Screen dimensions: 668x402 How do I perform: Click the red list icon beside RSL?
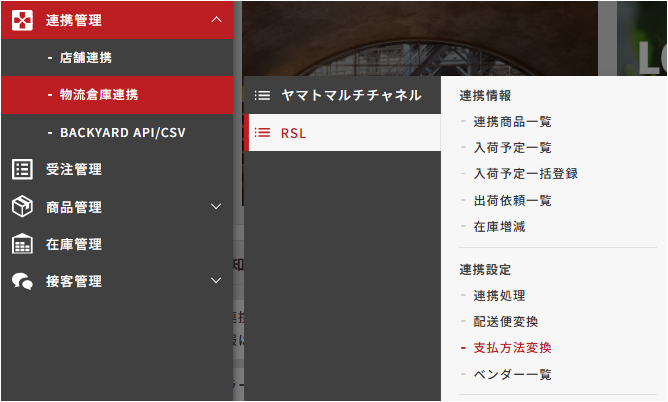click(262, 133)
